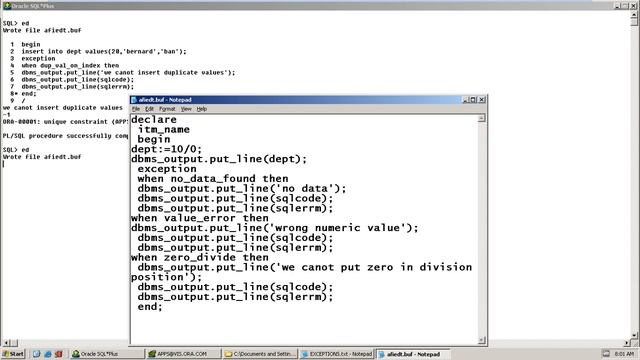Image resolution: width=640 pixels, height=360 pixels.
Task: Open the Help menu in Notepad
Action: point(202,109)
